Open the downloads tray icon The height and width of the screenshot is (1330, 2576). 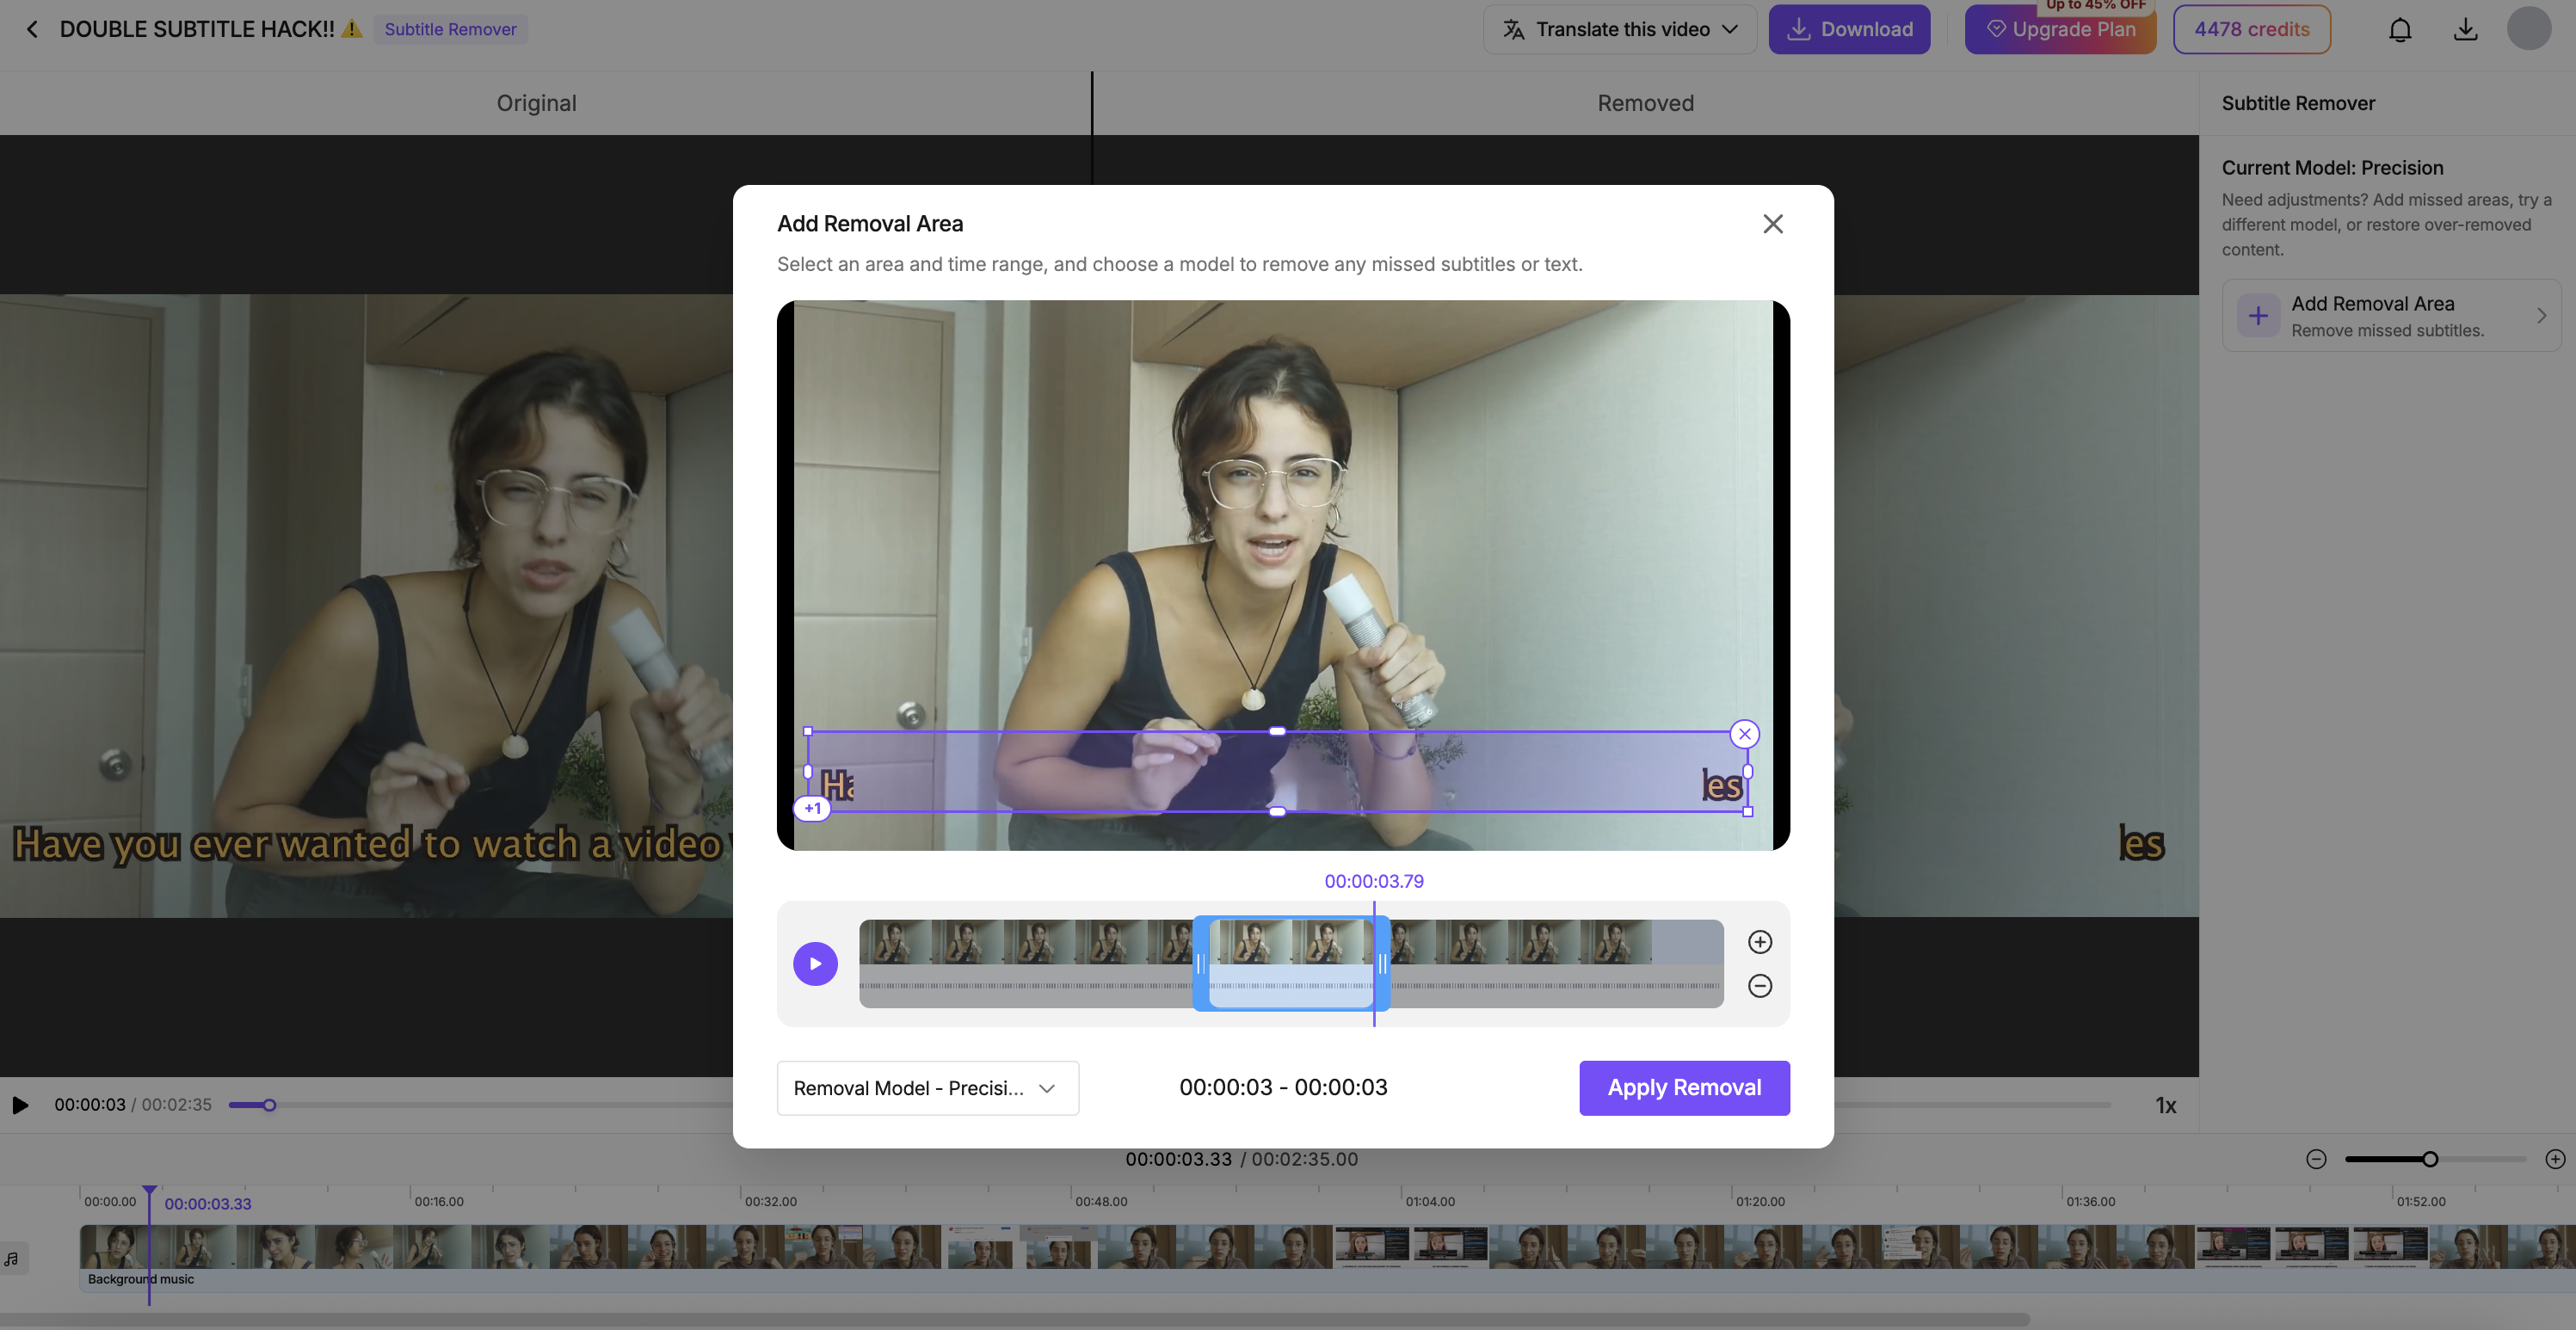[2465, 29]
